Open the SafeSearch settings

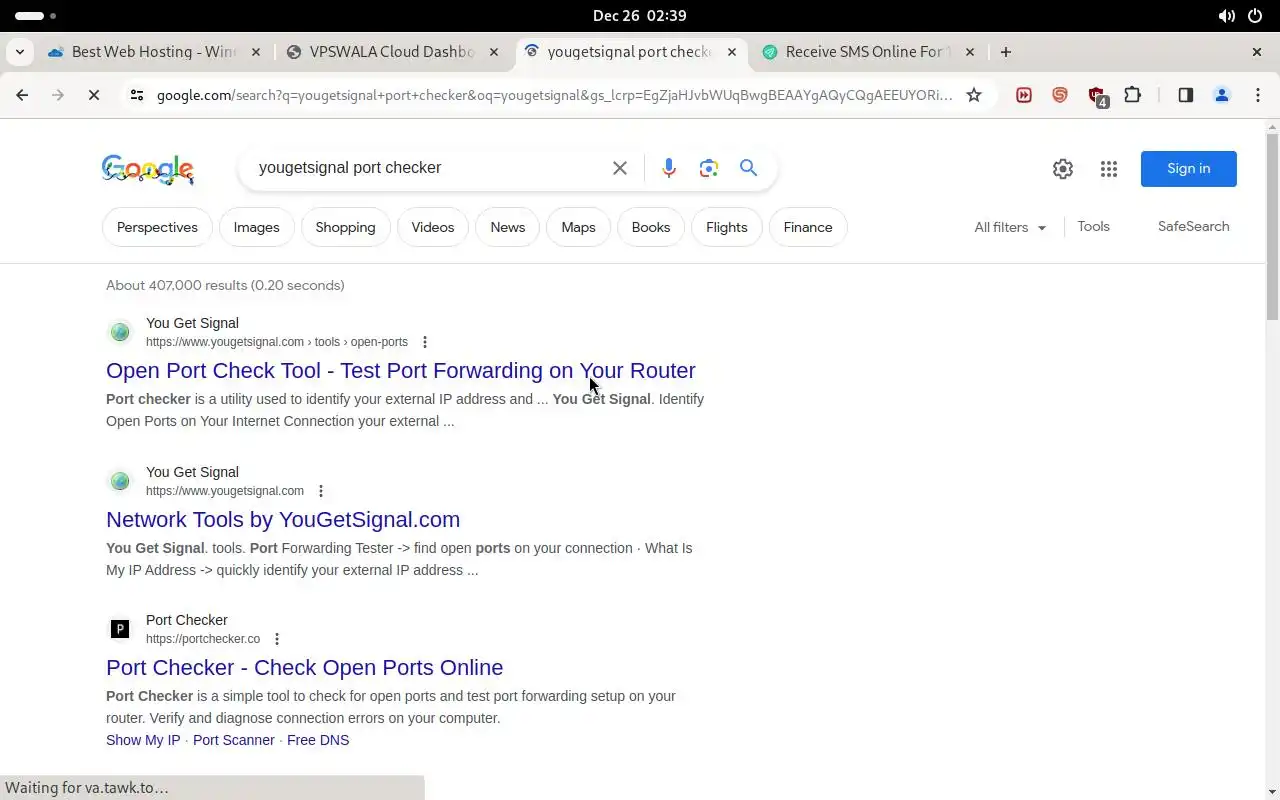1193,226
